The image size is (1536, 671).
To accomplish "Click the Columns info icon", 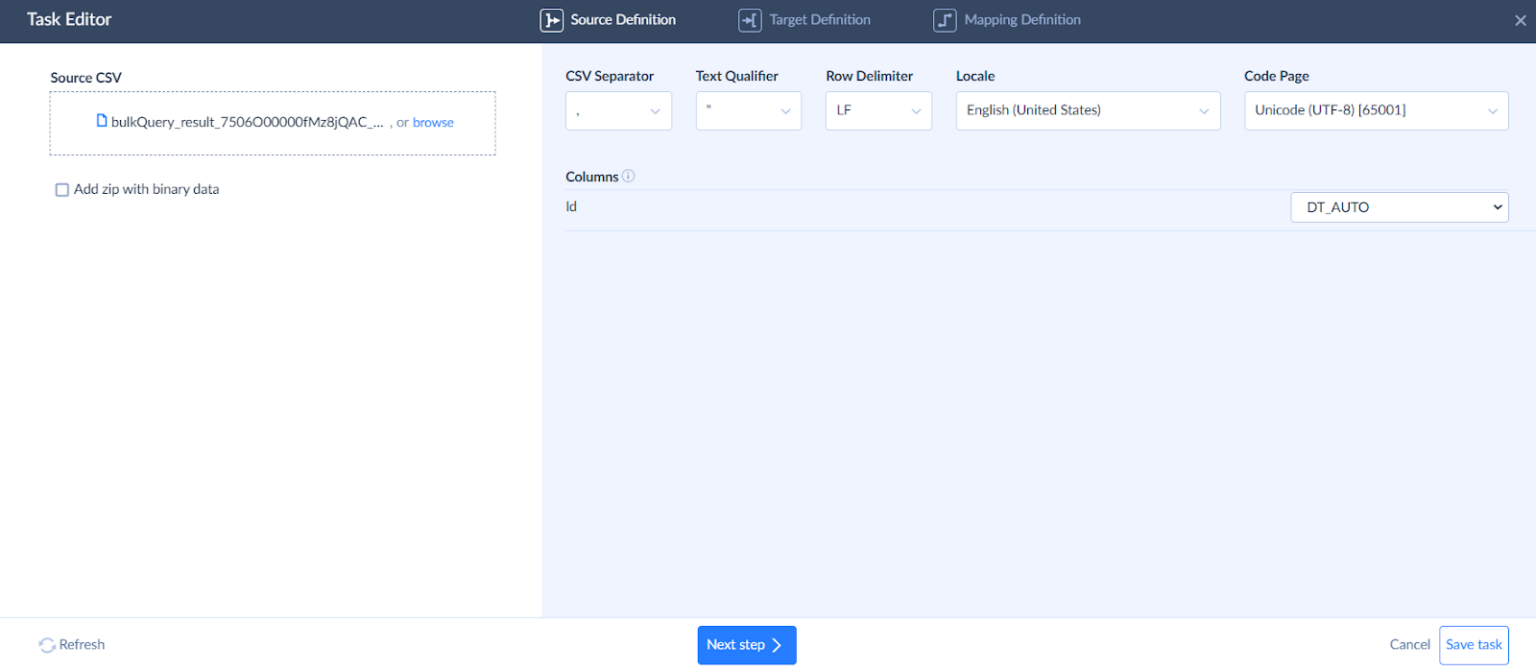I will [628, 176].
